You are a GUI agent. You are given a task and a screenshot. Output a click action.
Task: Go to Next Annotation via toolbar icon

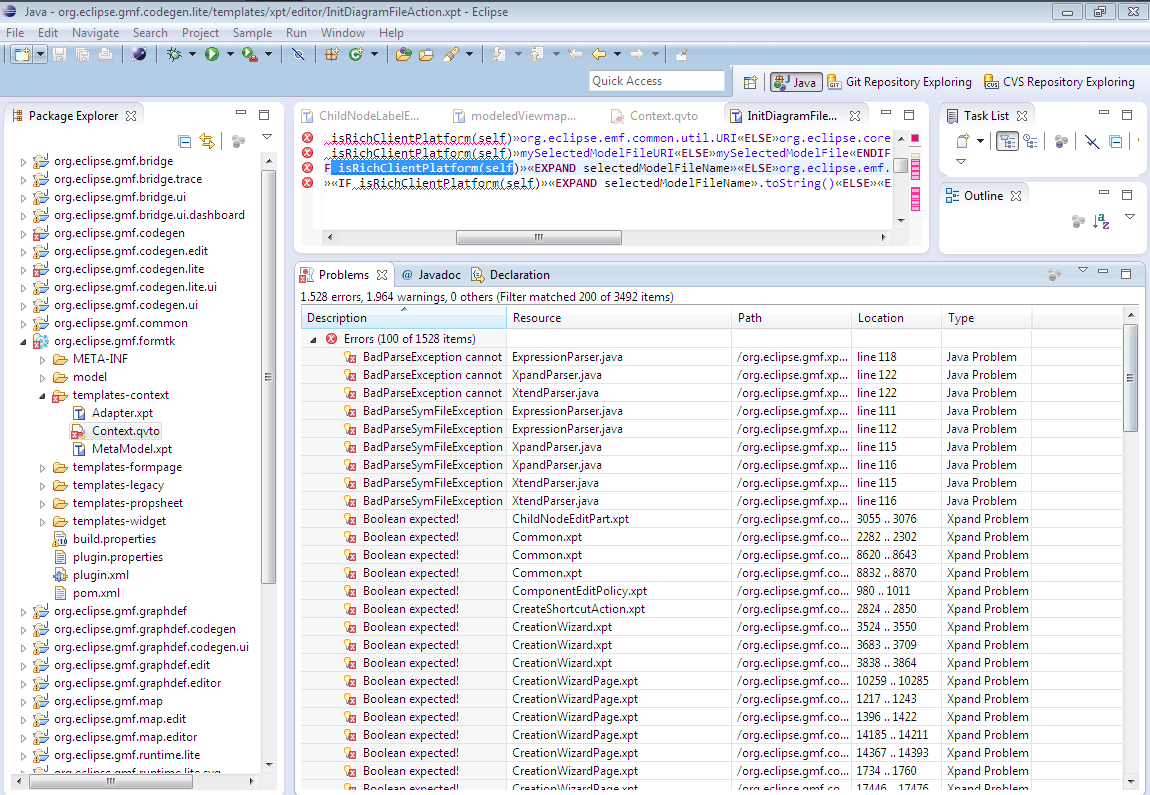tap(500, 54)
